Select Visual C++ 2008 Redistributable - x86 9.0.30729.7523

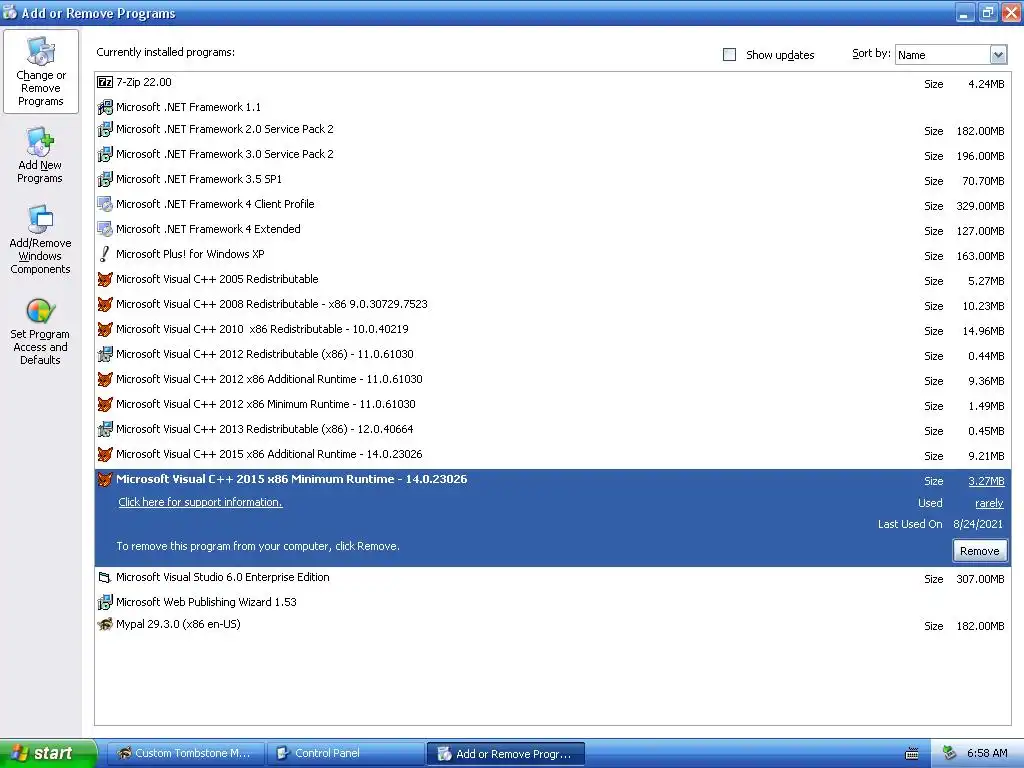click(x=552, y=305)
